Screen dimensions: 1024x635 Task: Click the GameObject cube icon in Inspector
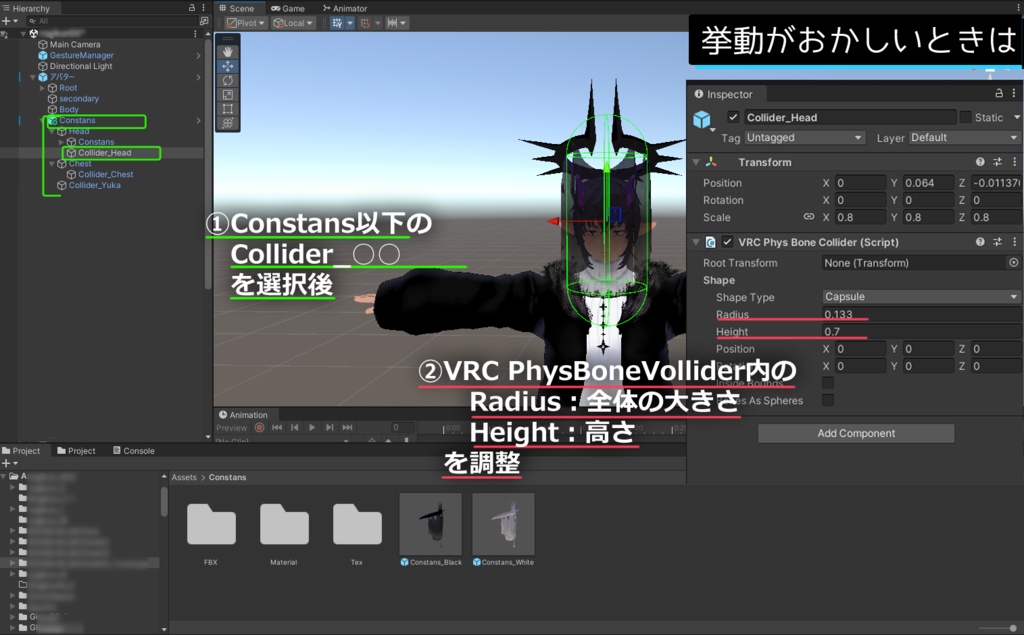point(702,120)
